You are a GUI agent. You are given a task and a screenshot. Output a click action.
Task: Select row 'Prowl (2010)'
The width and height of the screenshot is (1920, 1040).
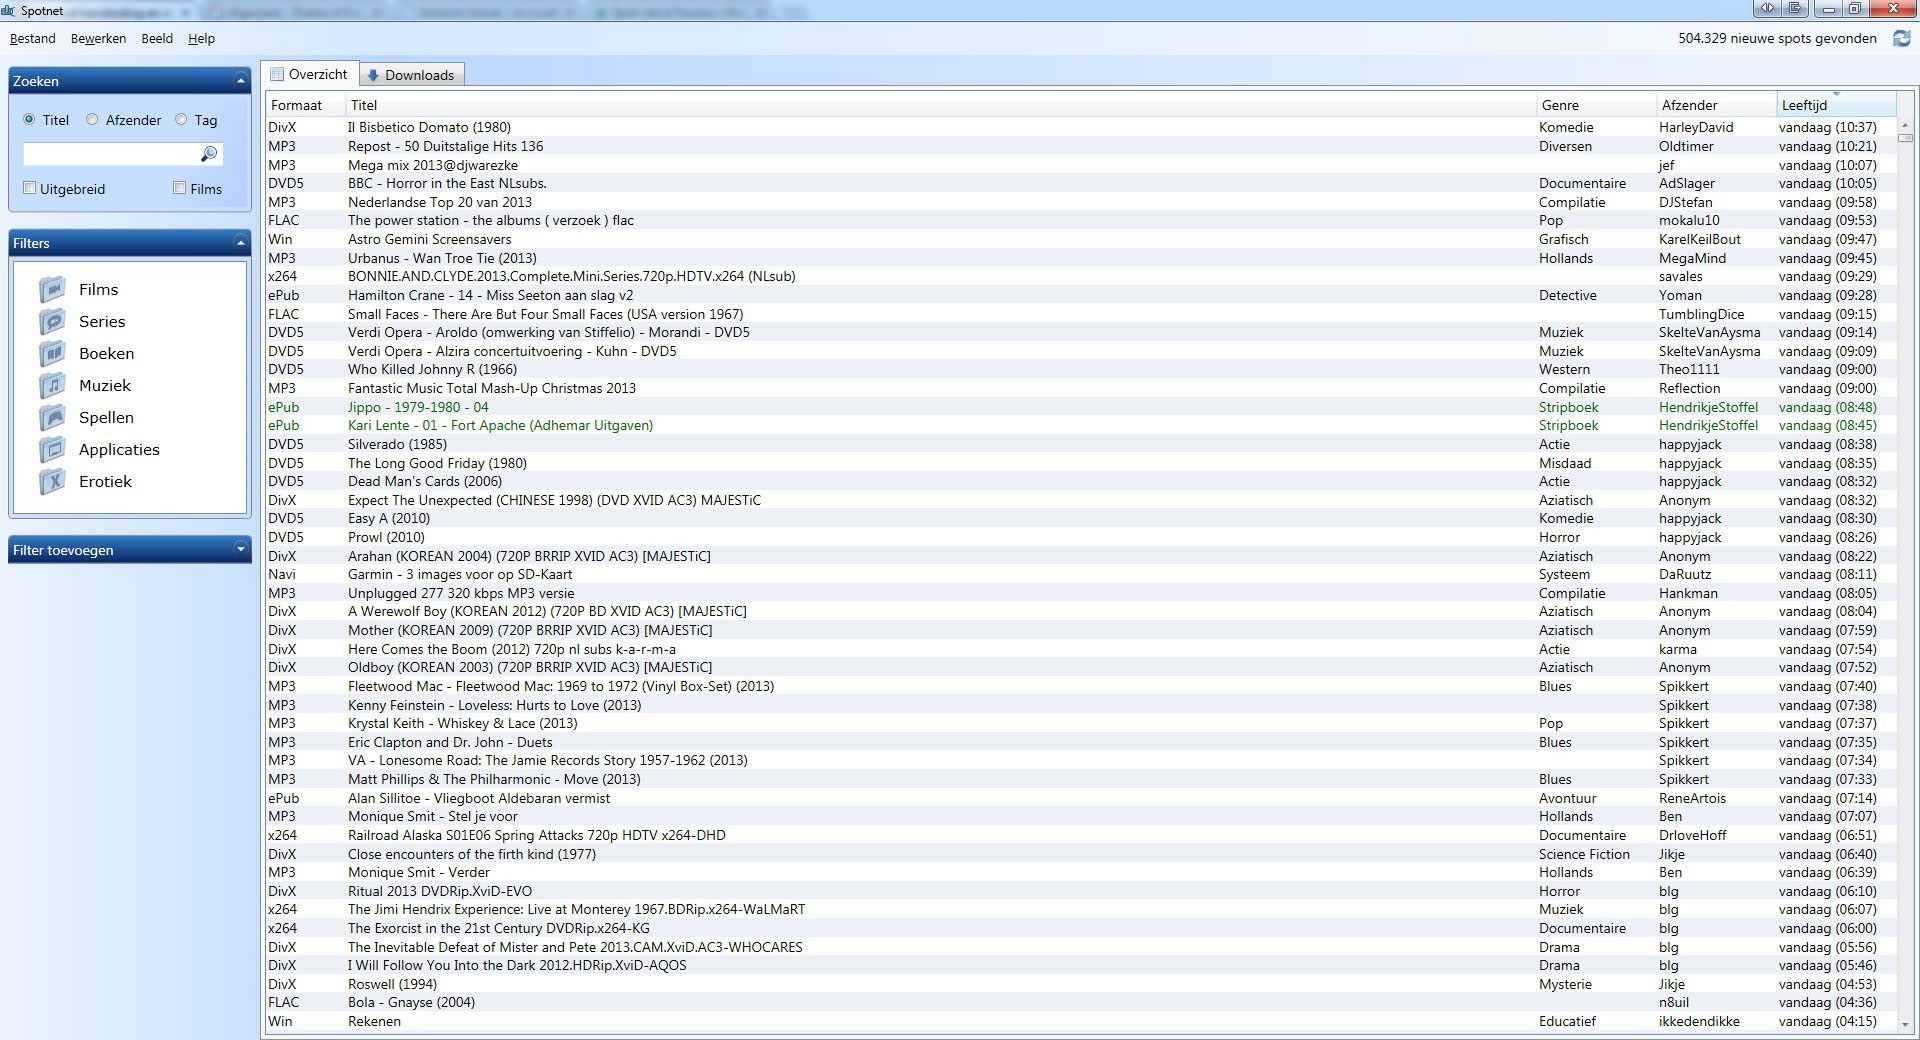[1080, 537]
